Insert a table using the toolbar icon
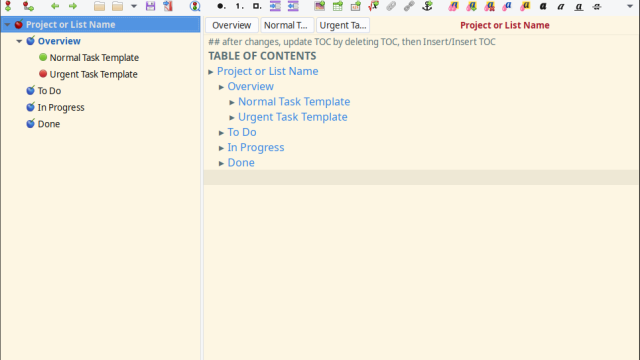The image size is (640, 360). pyautogui.click(x=338, y=6)
